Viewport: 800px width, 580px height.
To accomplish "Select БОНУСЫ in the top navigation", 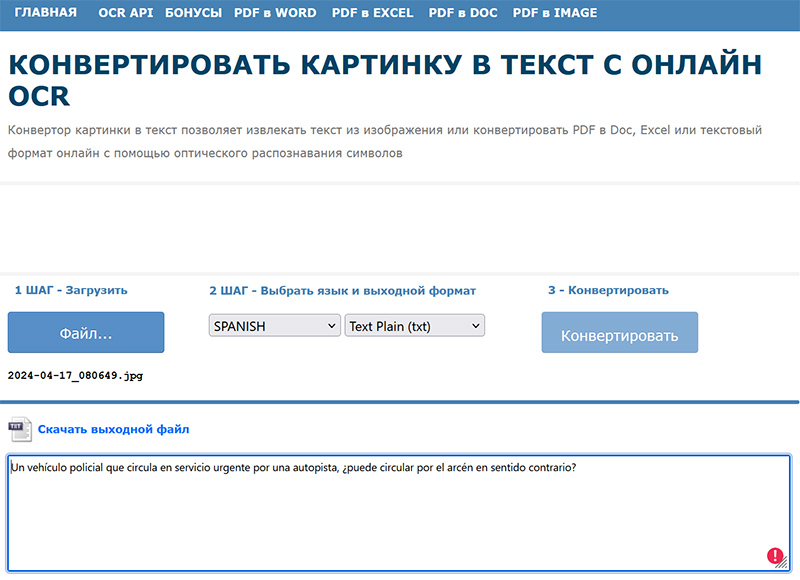I will [x=195, y=13].
